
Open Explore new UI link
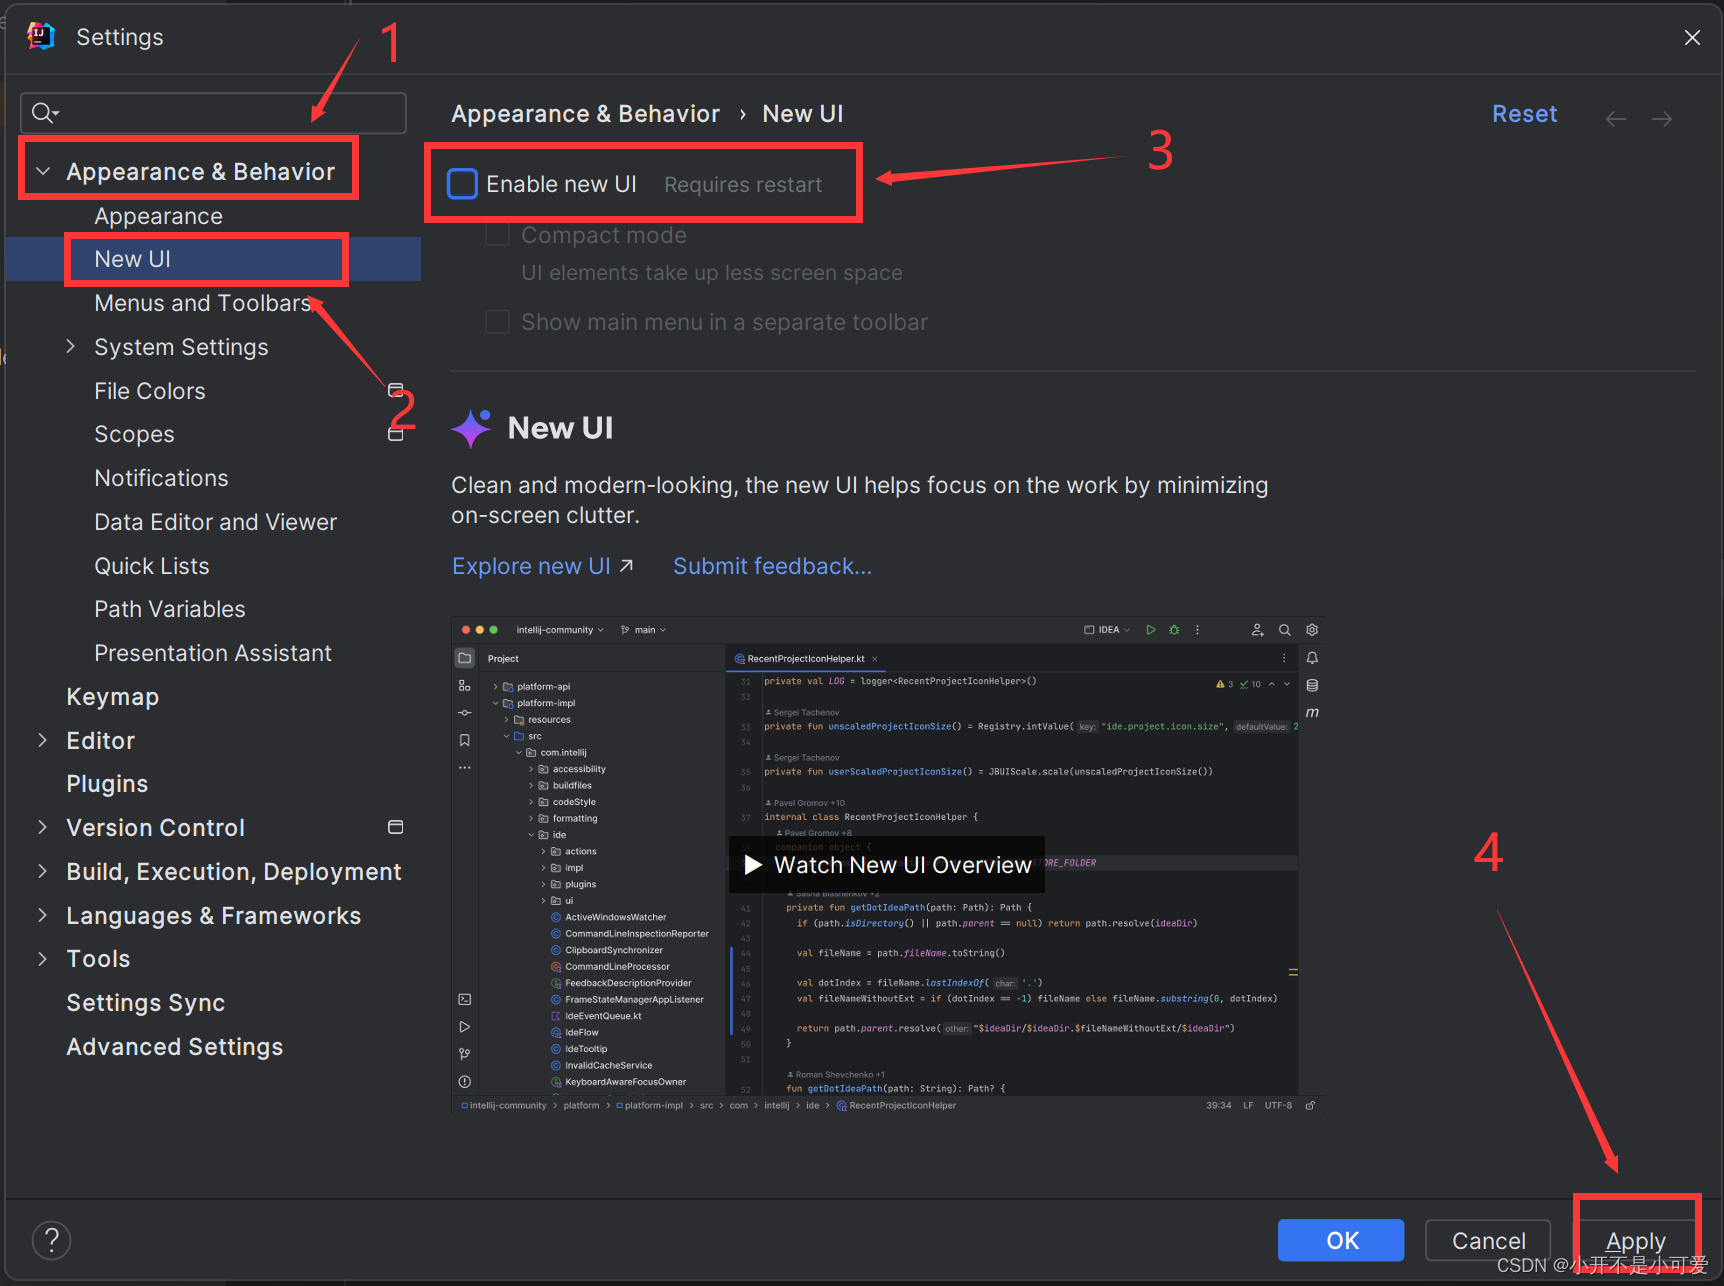[543, 566]
